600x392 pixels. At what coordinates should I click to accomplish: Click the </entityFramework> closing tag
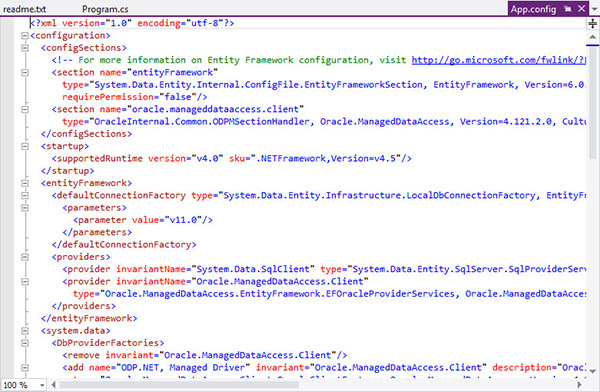(x=89, y=318)
